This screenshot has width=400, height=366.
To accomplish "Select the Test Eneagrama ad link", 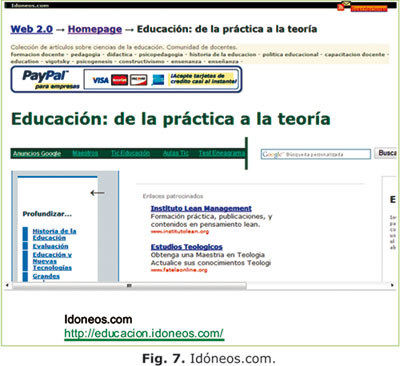I will [x=222, y=153].
